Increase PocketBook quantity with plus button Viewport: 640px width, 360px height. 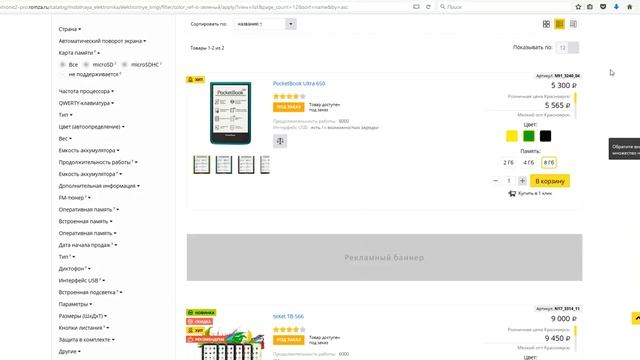point(522,180)
